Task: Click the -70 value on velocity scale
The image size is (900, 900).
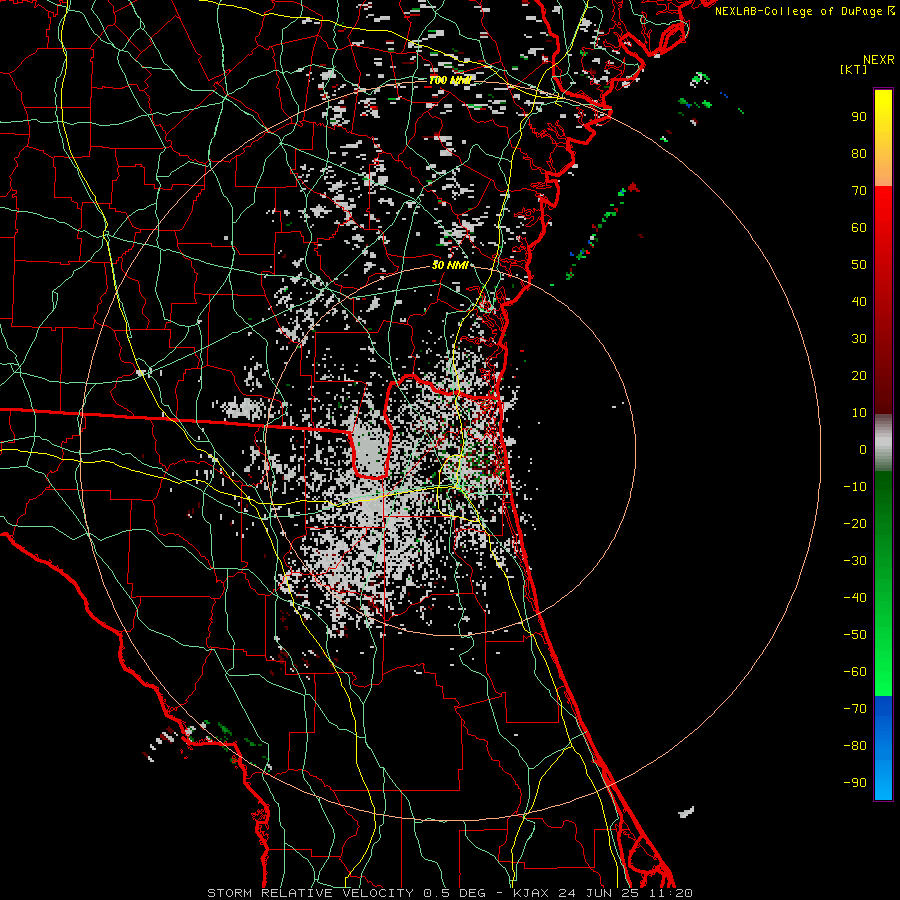Action: [855, 709]
